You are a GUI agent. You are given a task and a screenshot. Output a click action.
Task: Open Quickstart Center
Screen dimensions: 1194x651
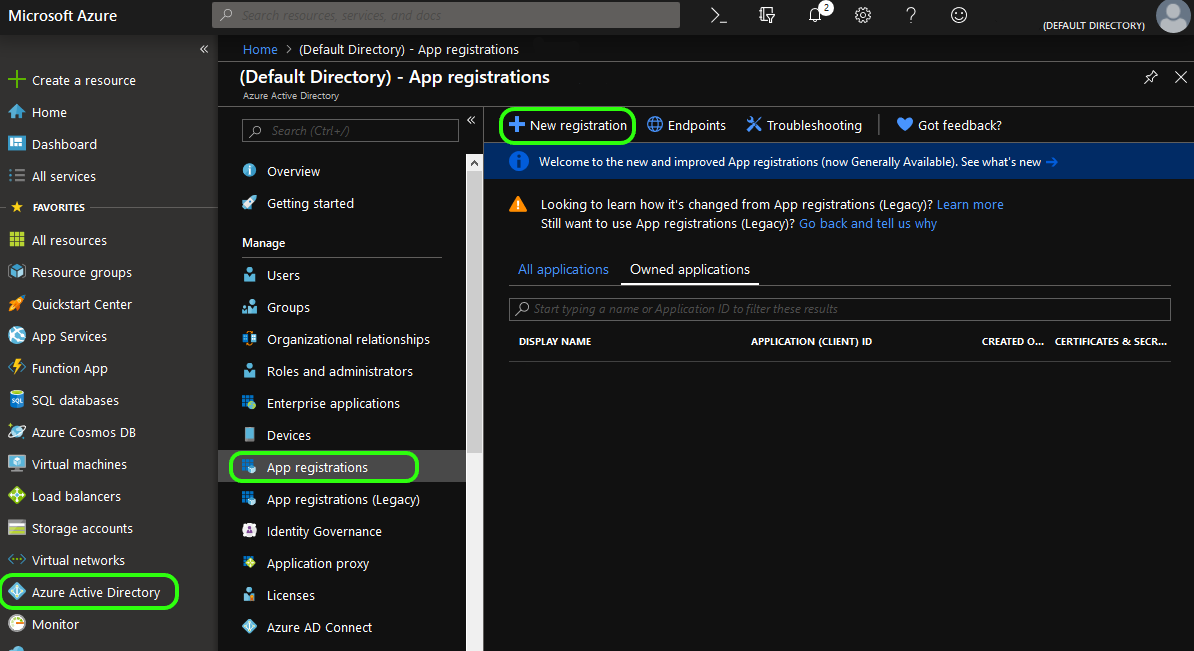coord(70,304)
